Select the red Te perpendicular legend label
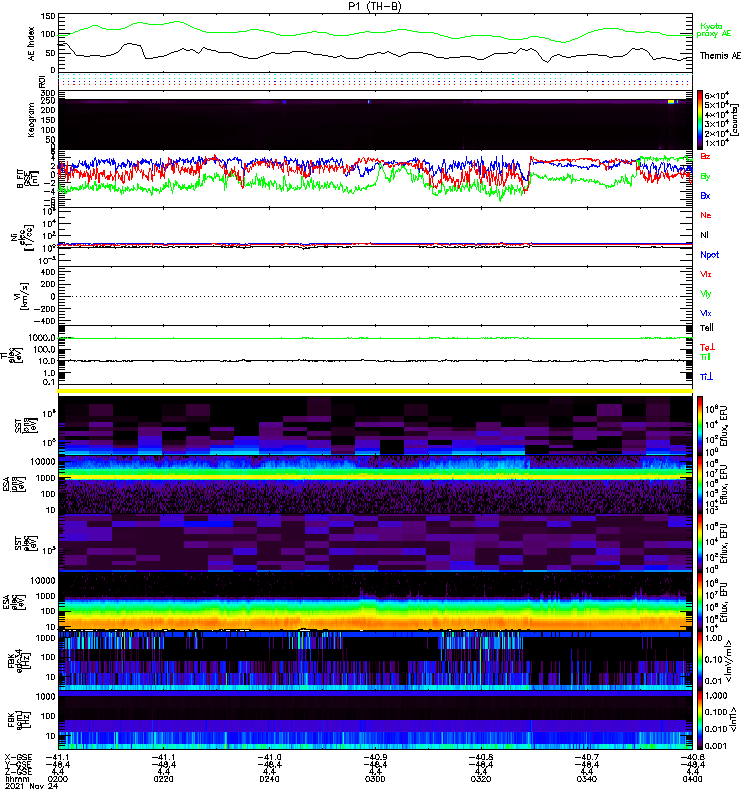The width and height of the screenshot is (750, 800). [707, 347]
